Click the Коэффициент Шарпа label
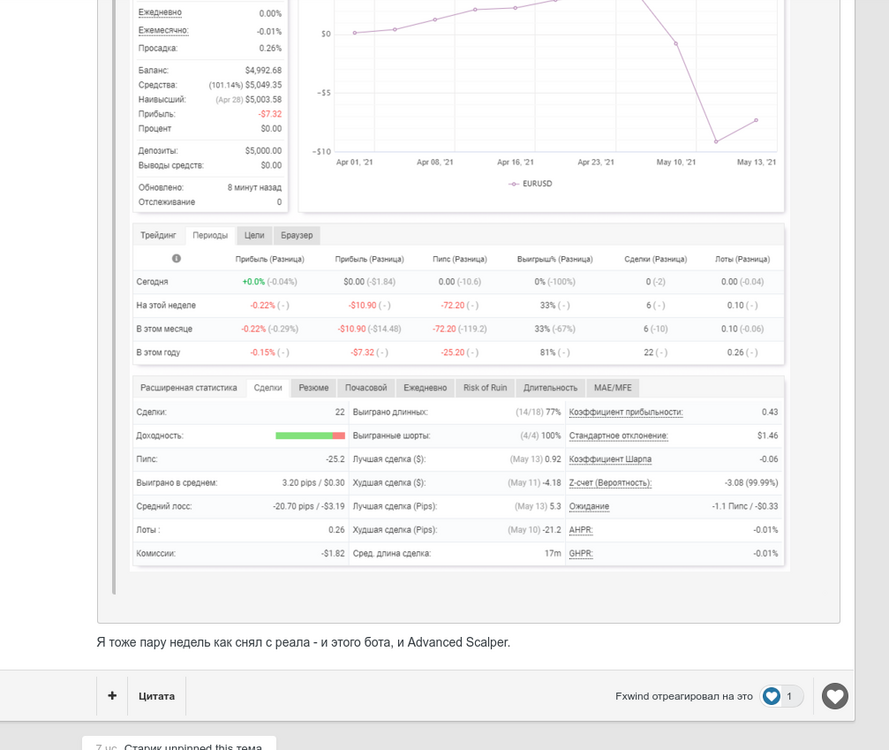 pos(610,459)
